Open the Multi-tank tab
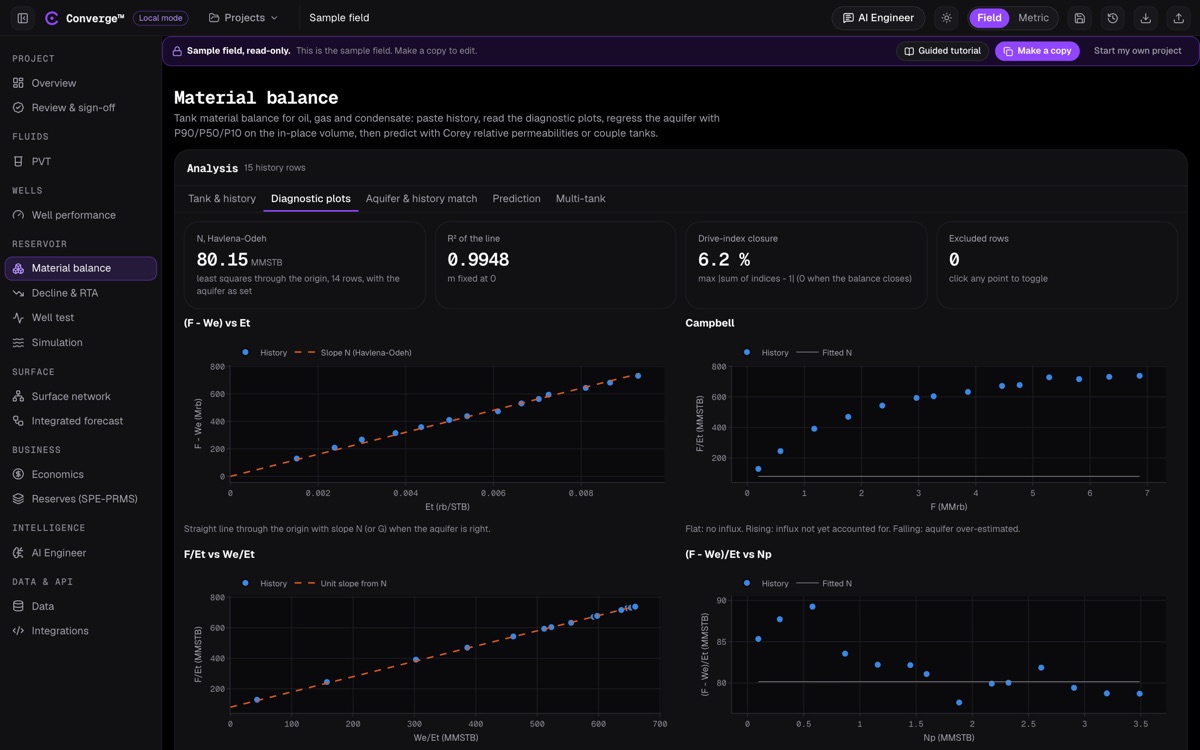 (581, 199)
